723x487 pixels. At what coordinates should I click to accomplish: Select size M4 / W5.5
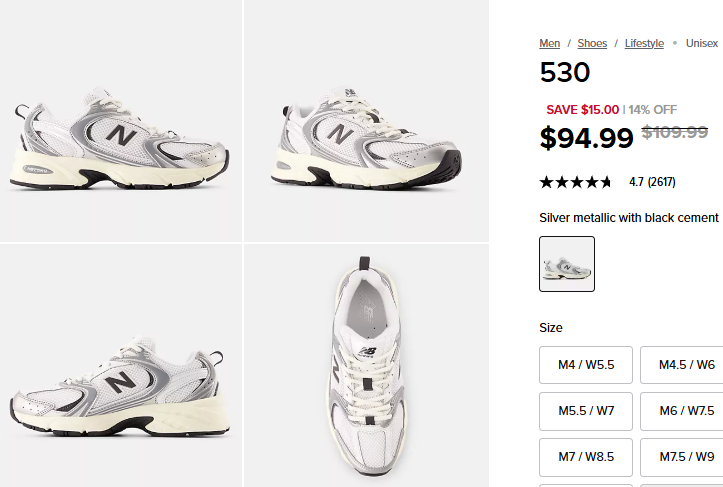[x=586, y=365]
